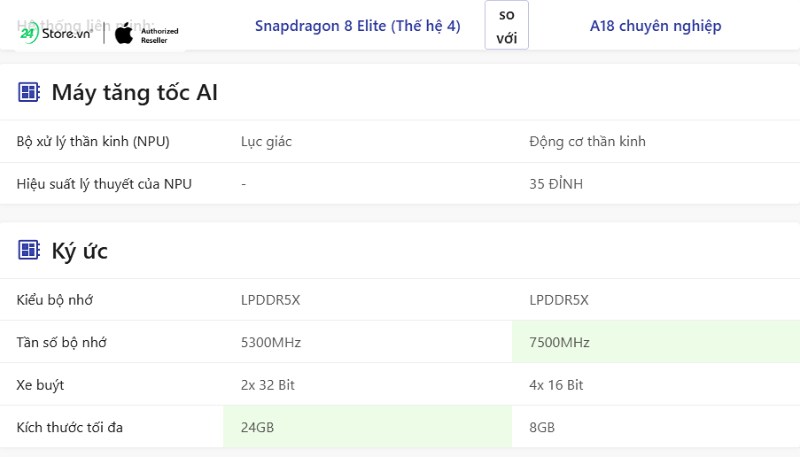Viewport: 800px width, 457px height.
Task: Click the 'Tần số bộ nhớ' label
Action: coord(61,342)
